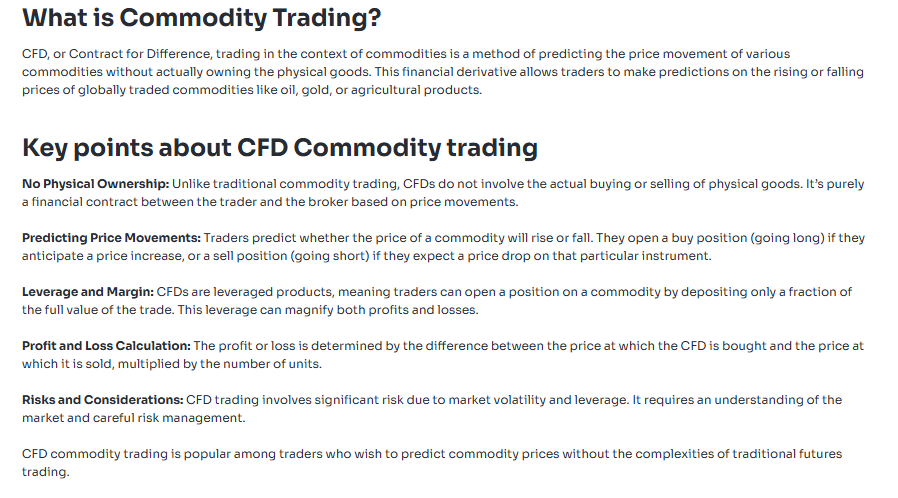The image size is (898, 498).
Task: Click the bold "Risks and Considerations:" label
Action: point(102,400)
